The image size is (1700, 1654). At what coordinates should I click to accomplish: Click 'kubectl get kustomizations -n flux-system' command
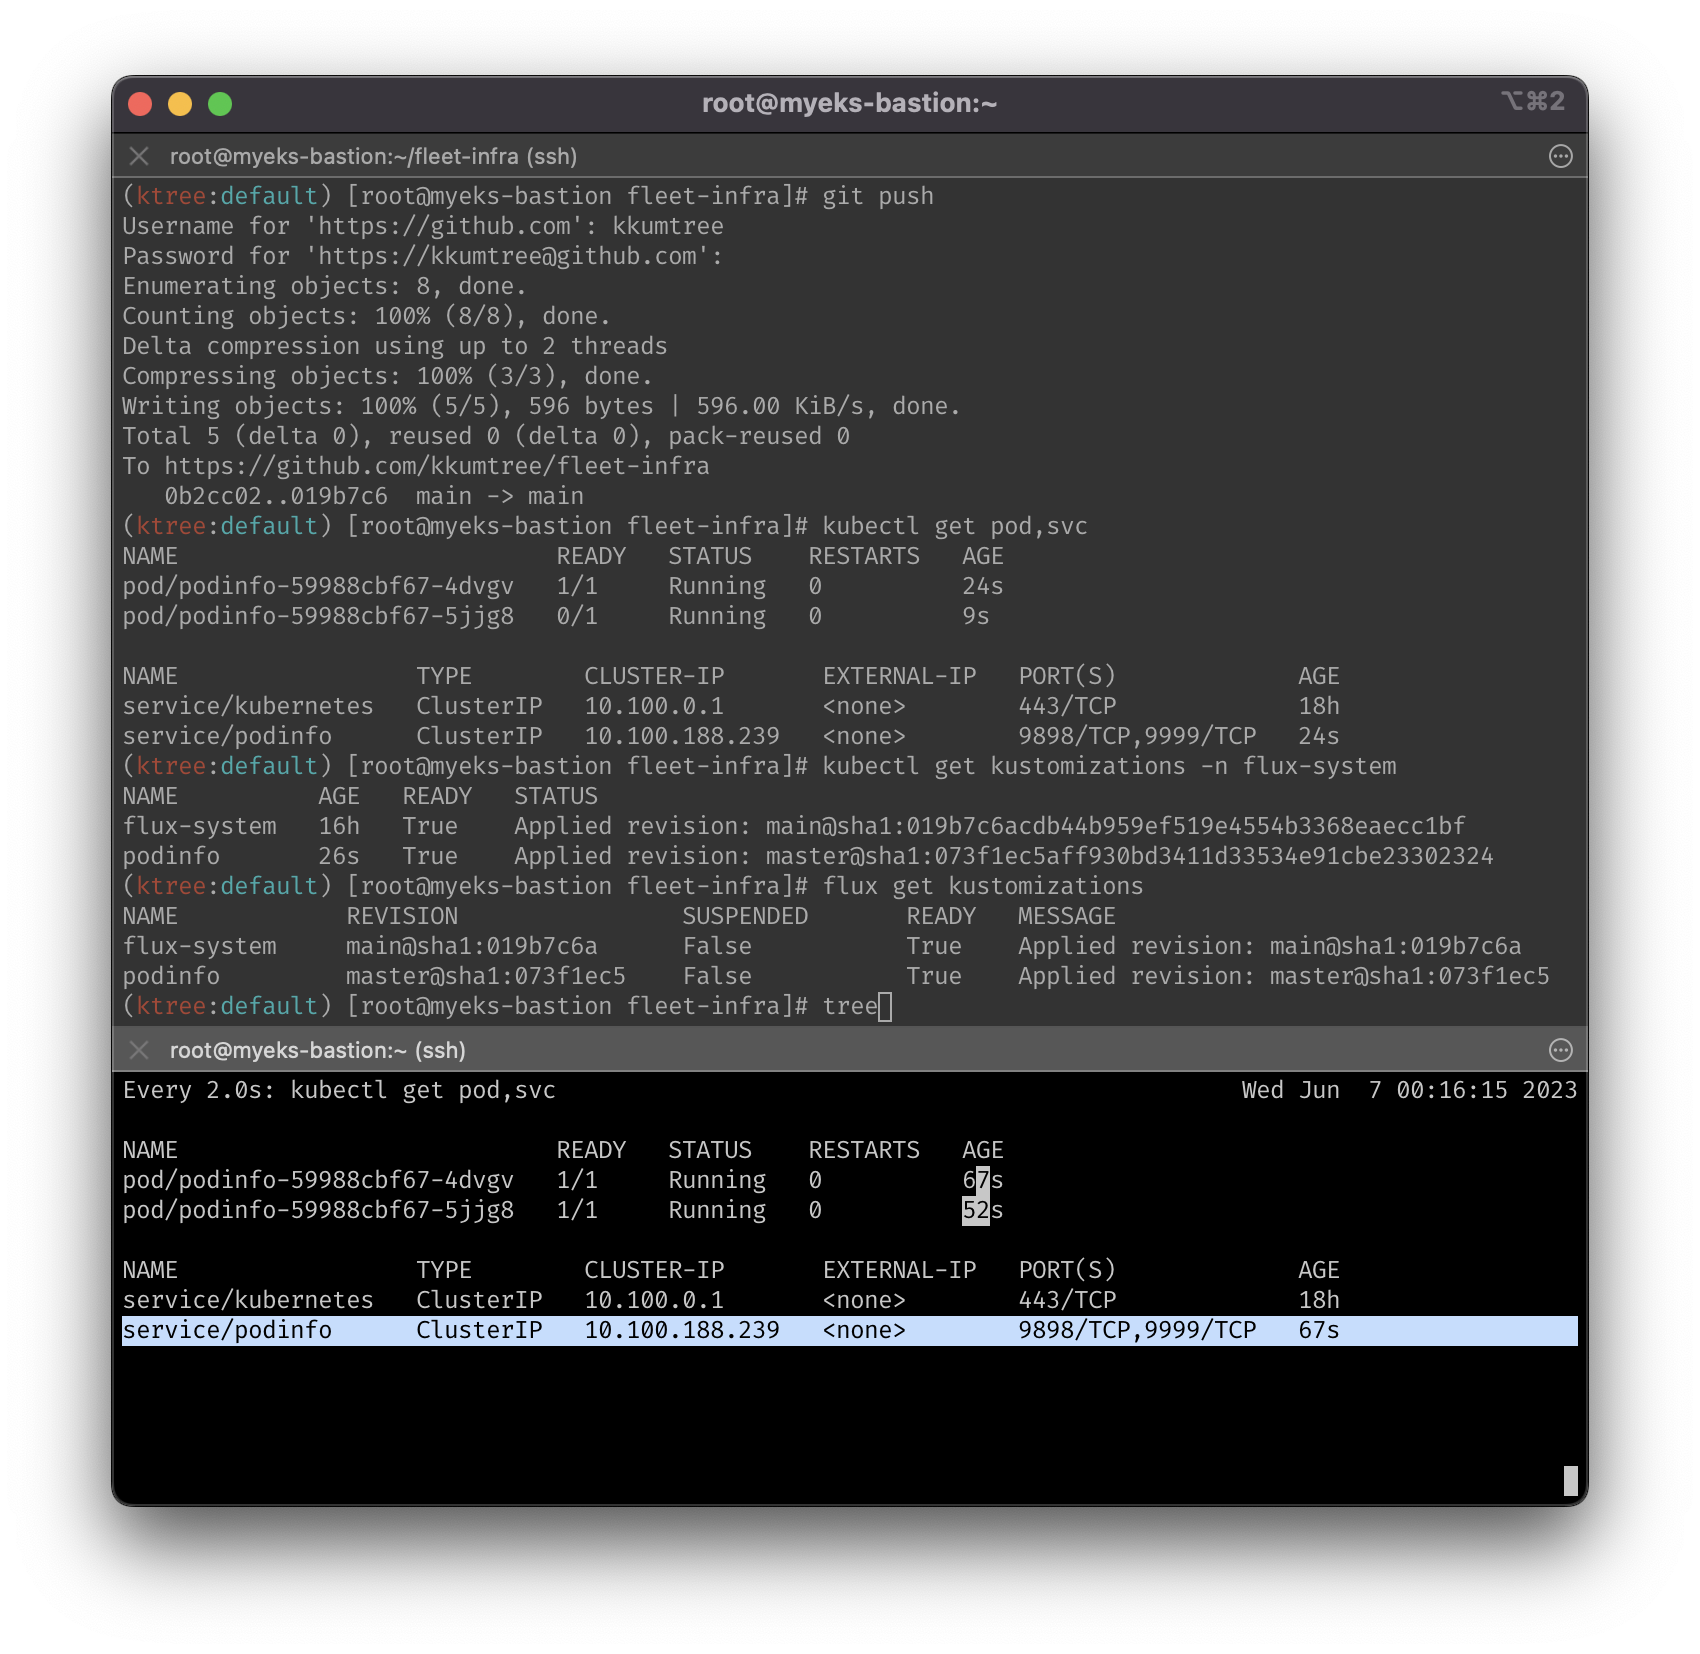(1109, 766)
